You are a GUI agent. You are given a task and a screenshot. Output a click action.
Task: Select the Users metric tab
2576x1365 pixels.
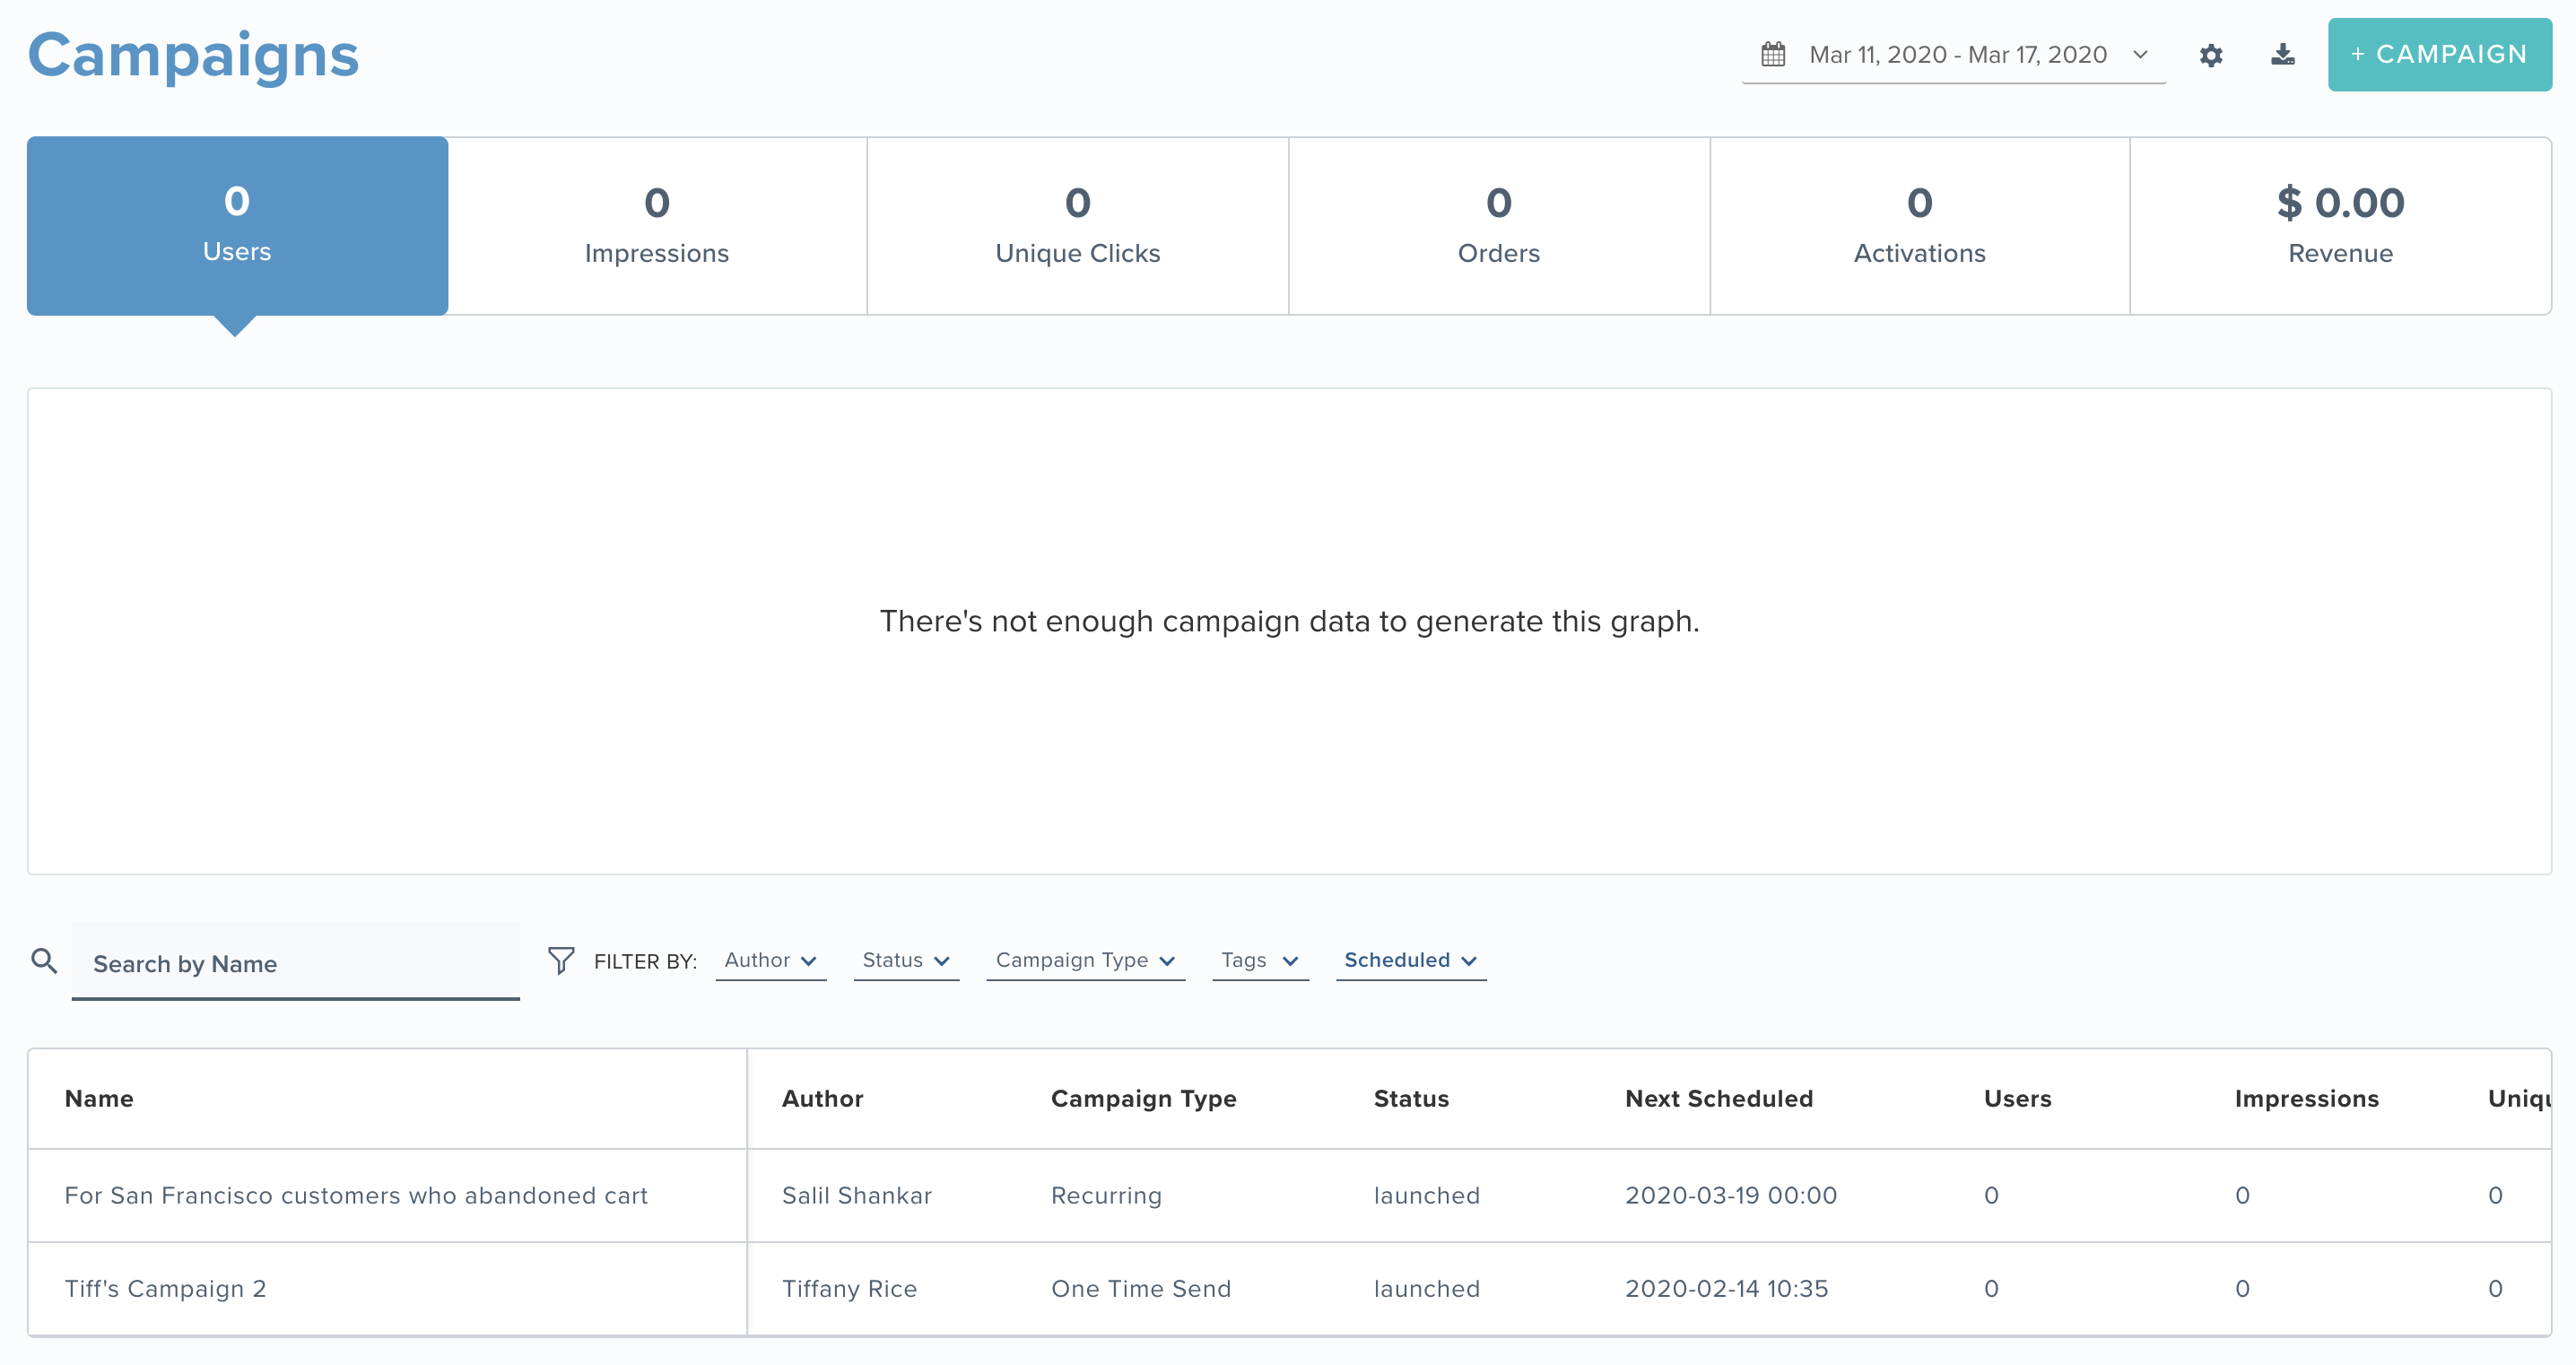[x=237, y=226]
